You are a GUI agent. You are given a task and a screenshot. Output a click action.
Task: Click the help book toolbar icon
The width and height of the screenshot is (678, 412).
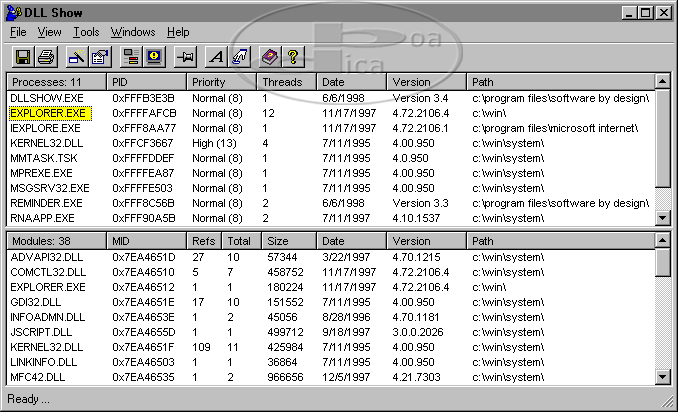tap(270, 56)
